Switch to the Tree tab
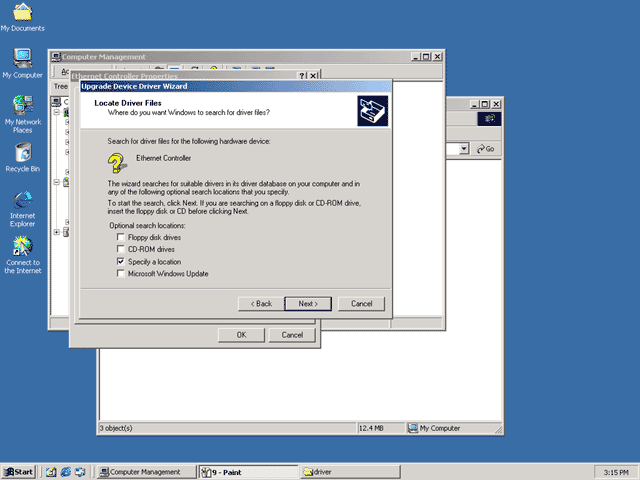 (60, 87)
